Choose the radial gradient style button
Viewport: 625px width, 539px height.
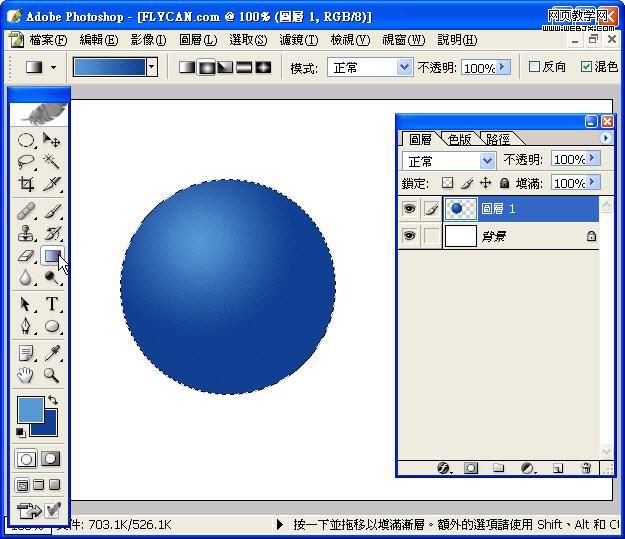(206, 67)
